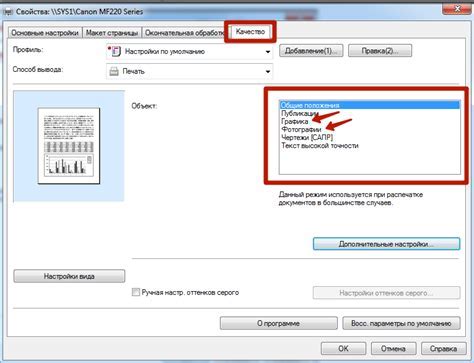Click the Отмена button
The height and width of the screenshot is (363, 474).
[394, 348]
